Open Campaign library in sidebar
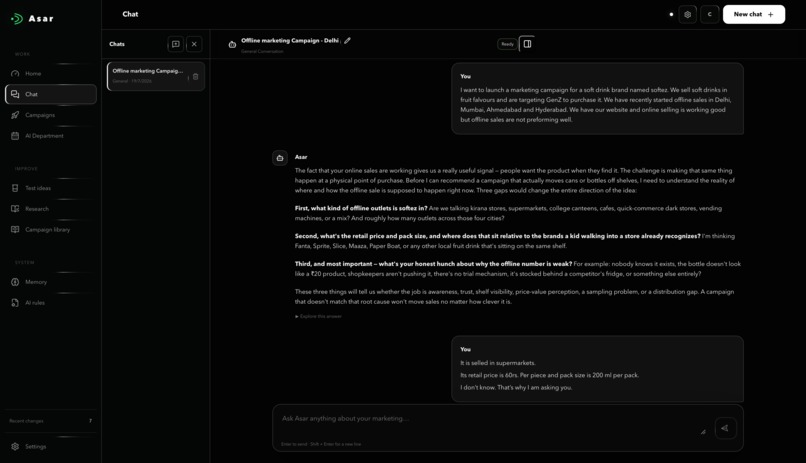This screenshot has height=463, width=806. [50, 230]
